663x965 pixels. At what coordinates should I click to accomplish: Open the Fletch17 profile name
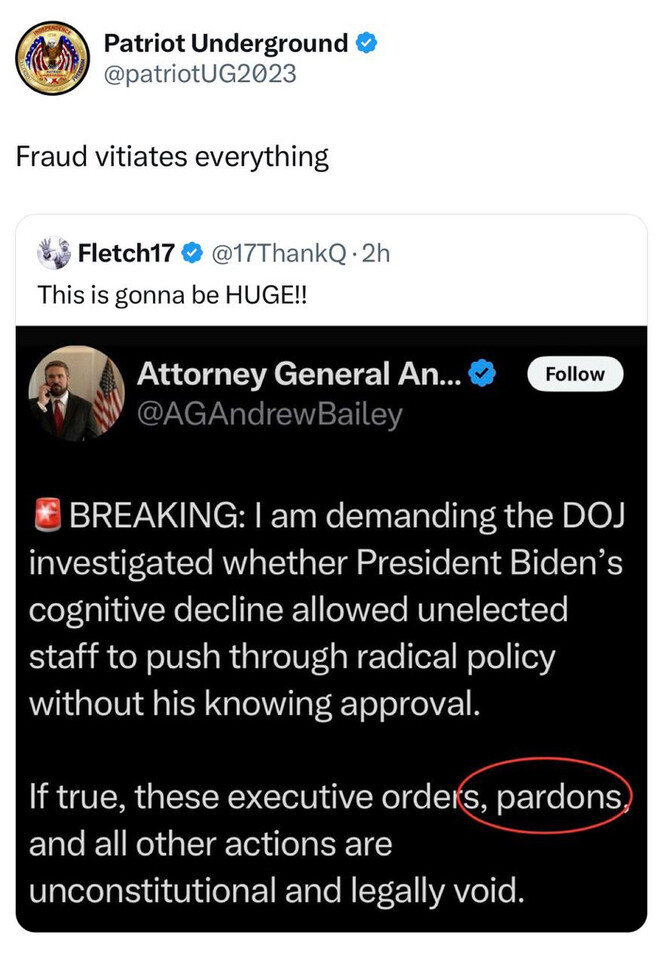click(125, 254)
